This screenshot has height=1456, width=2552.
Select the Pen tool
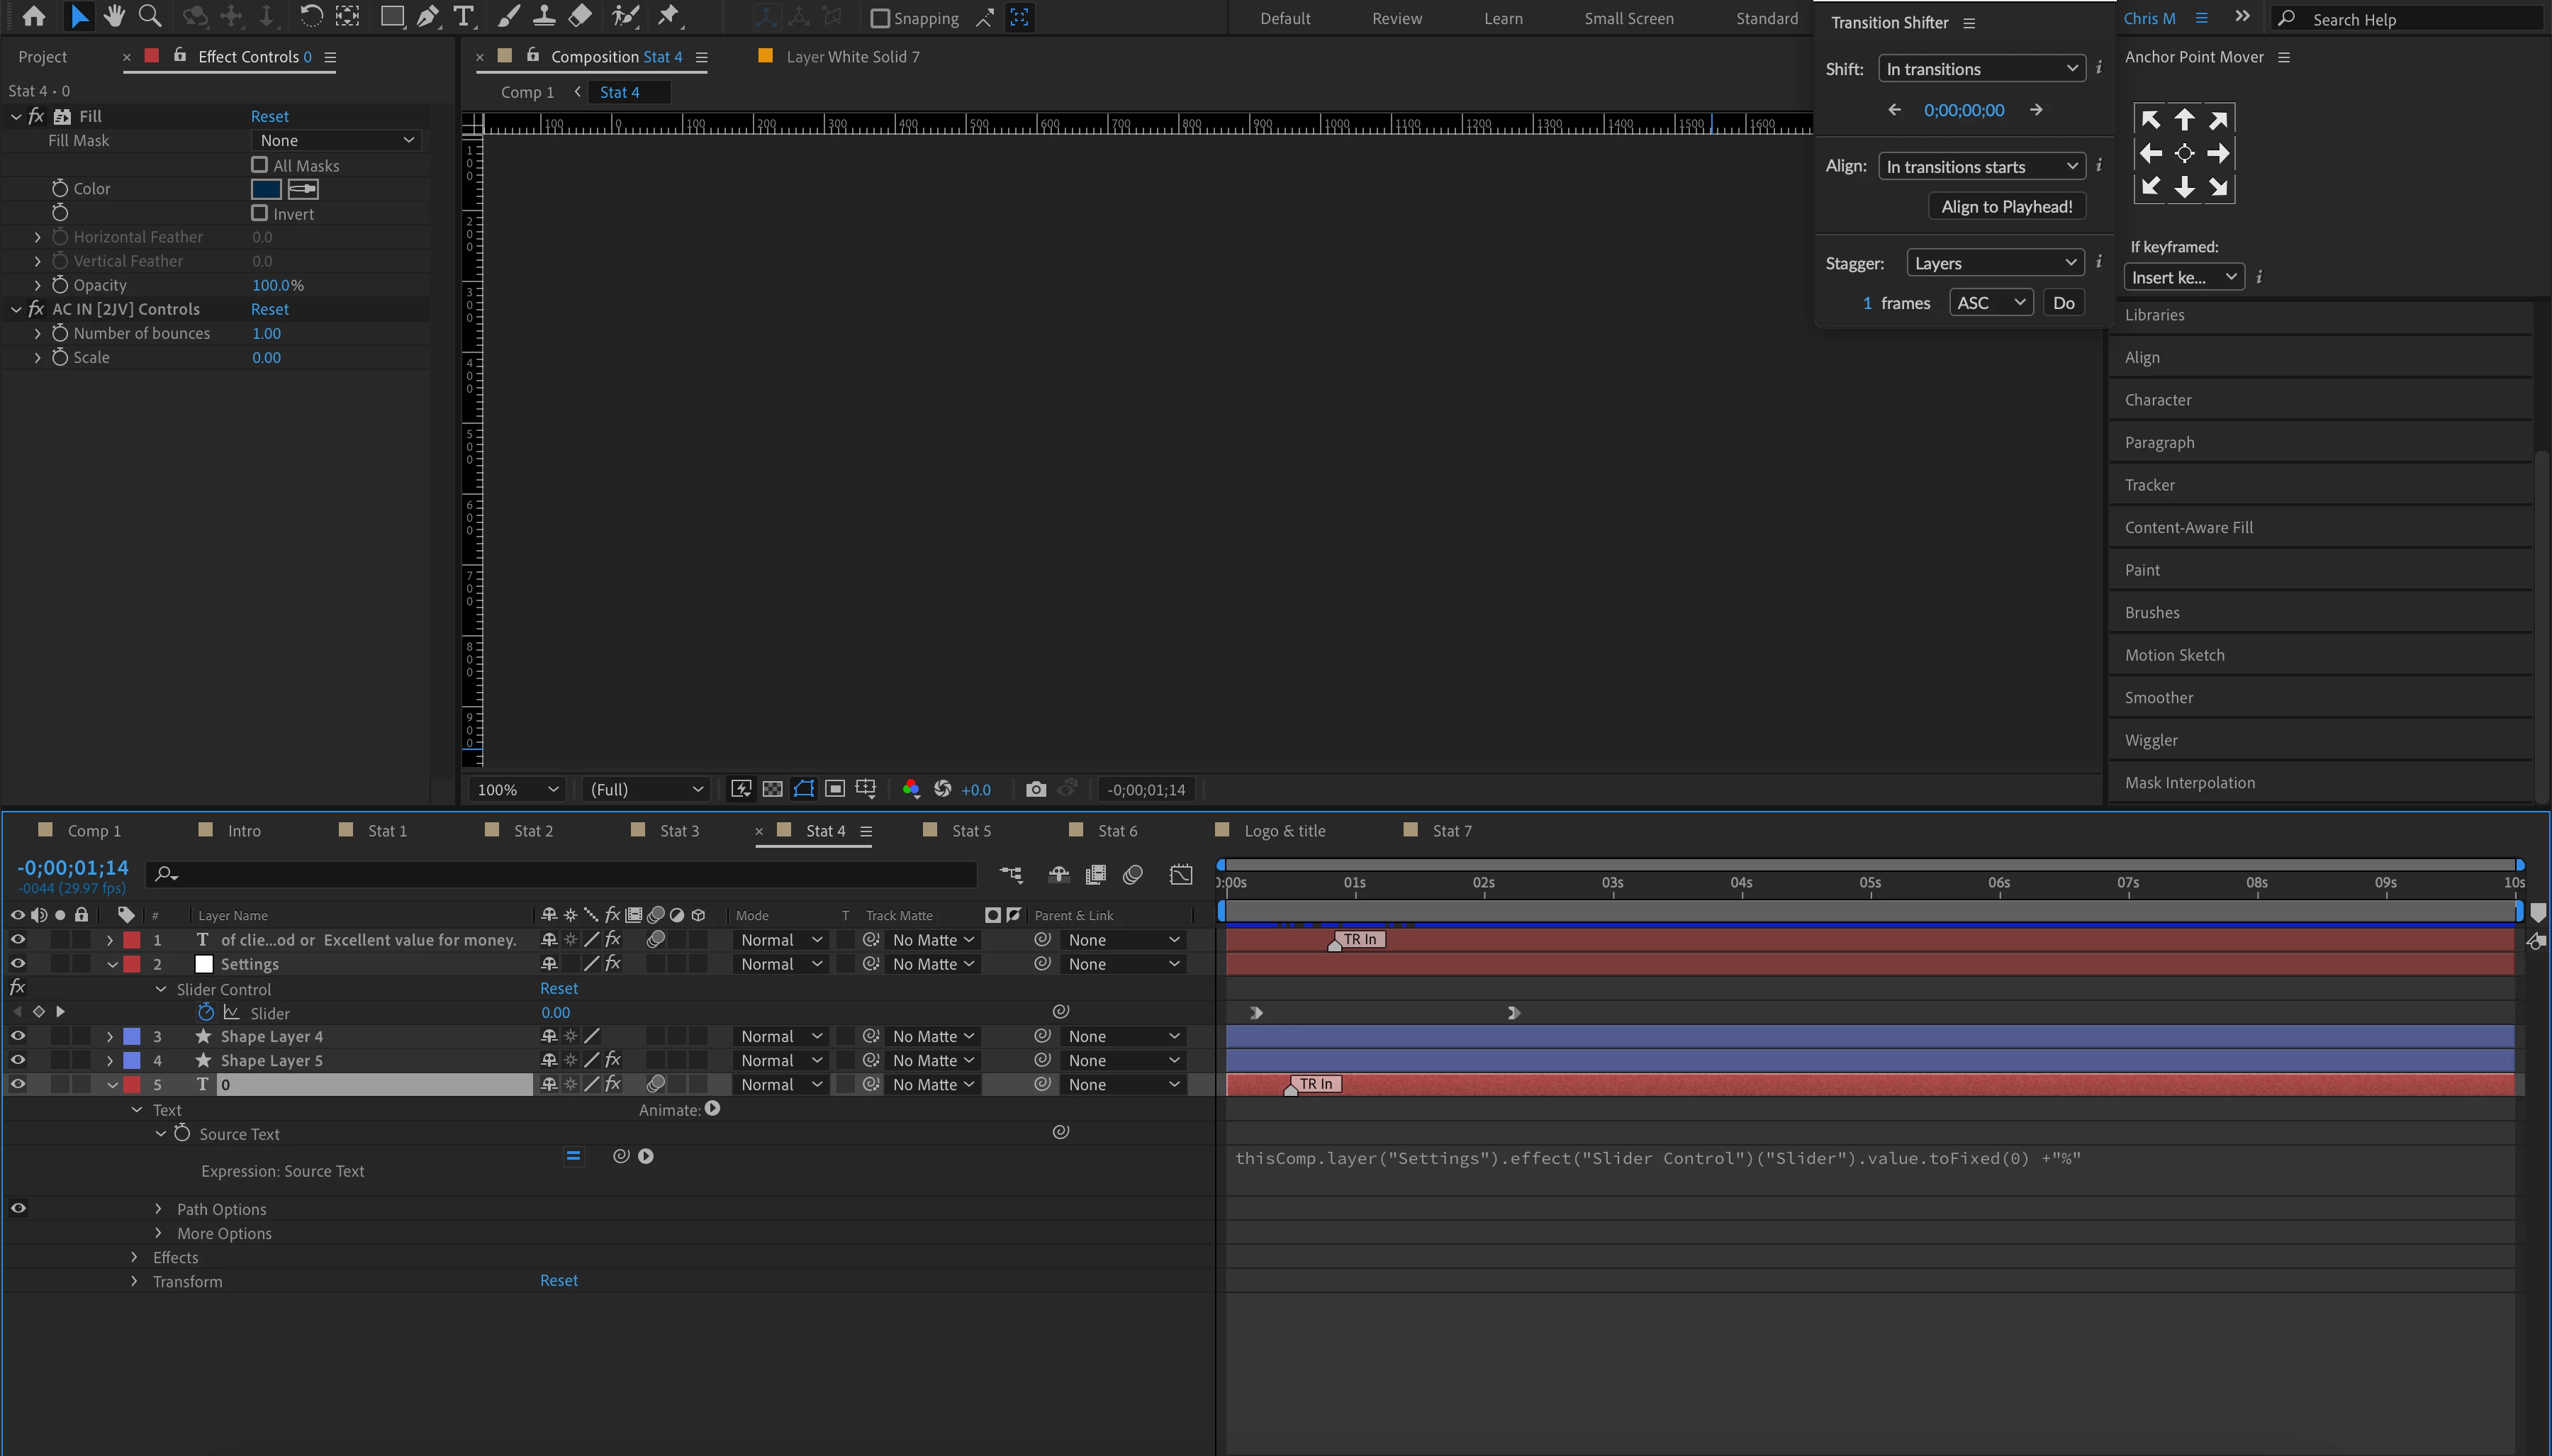click(428, 16)
